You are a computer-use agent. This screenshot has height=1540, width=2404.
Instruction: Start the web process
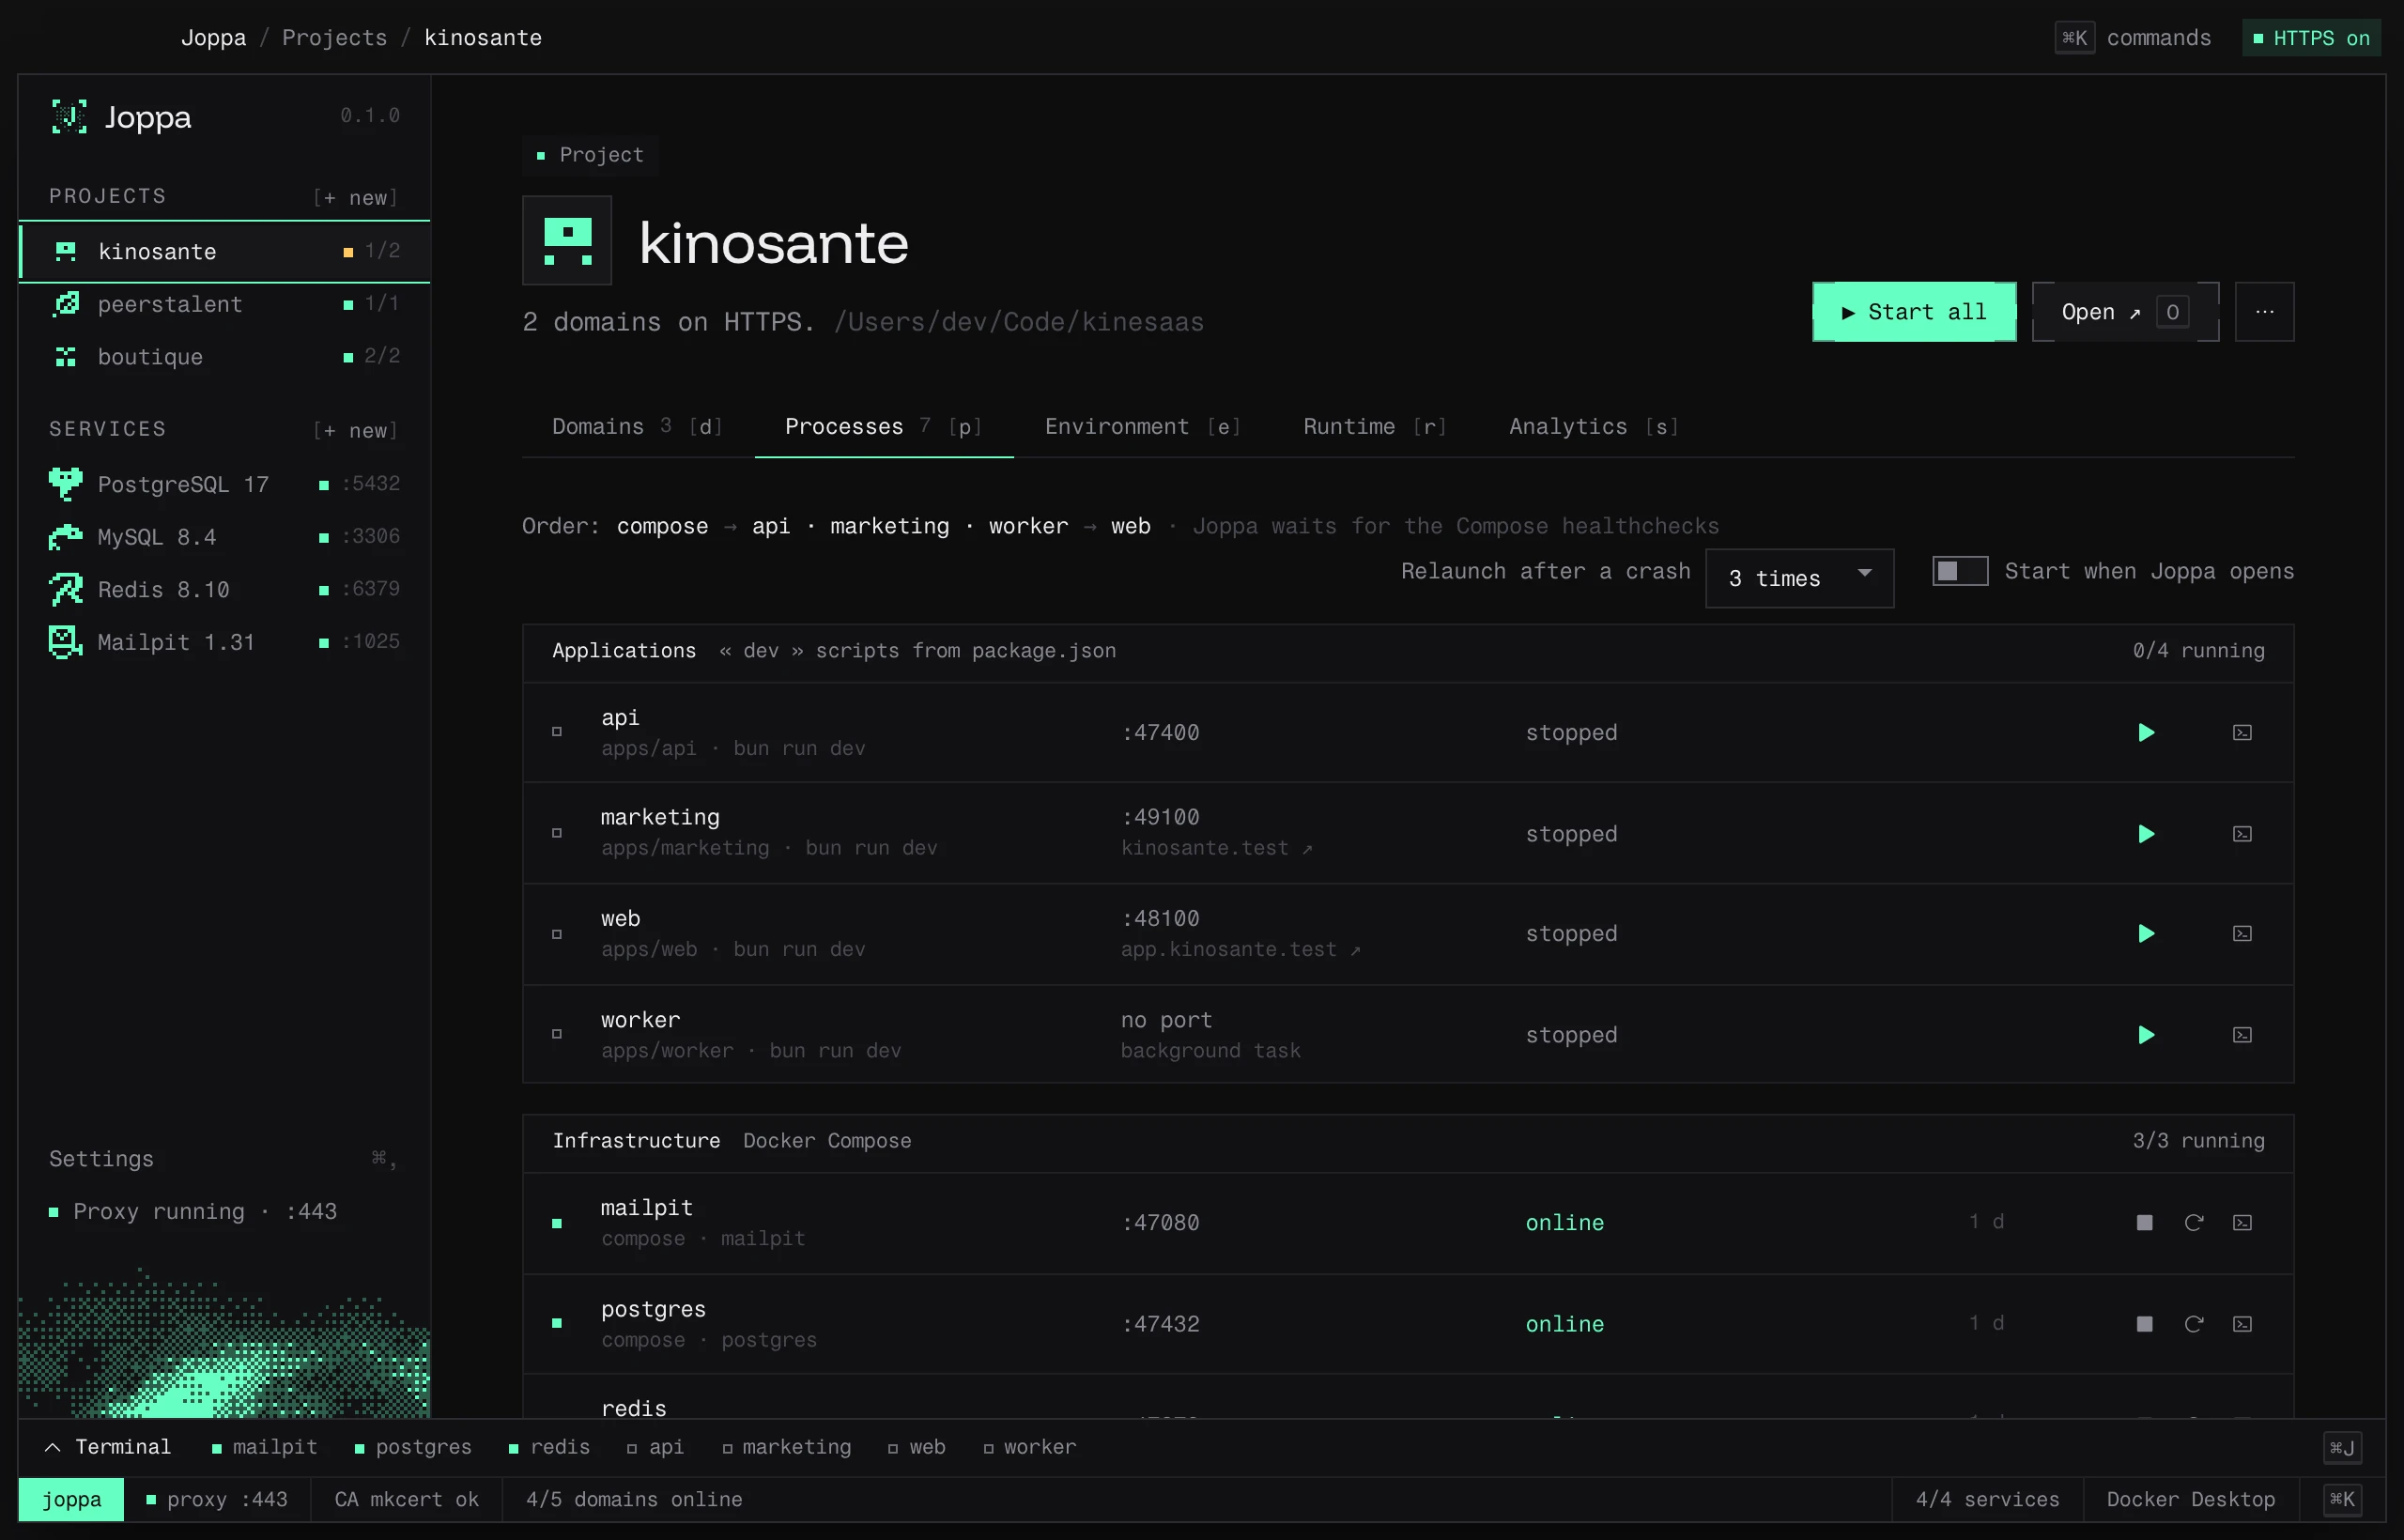(x=2146, y=934)
